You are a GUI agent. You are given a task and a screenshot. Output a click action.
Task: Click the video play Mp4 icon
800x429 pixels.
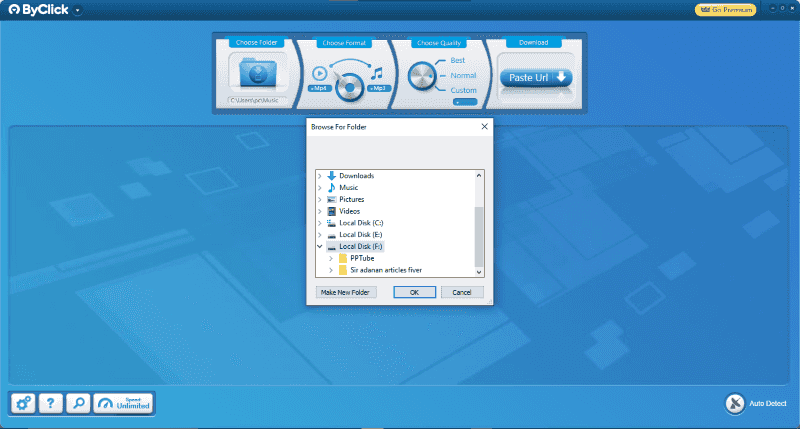click(320, 73)
